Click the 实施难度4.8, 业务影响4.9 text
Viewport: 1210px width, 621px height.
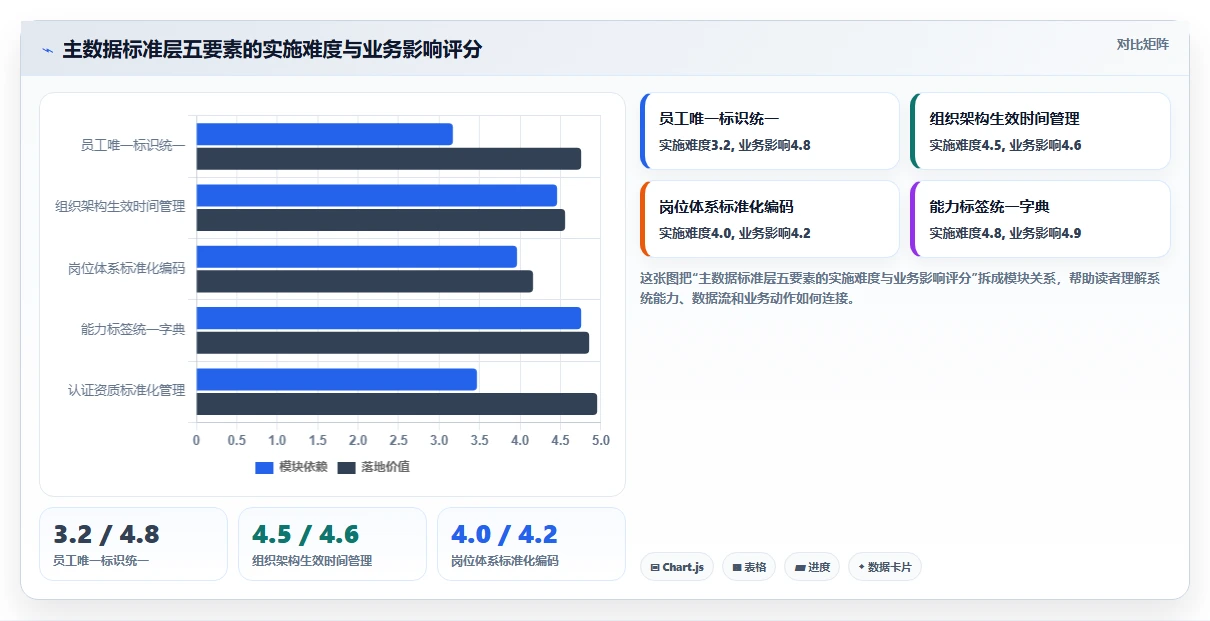1005,233
